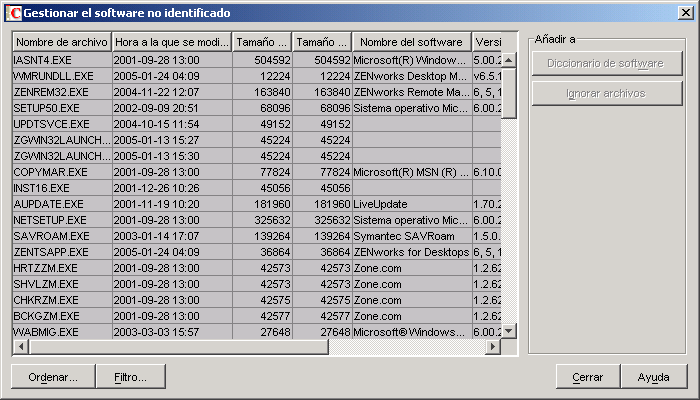Image resolution: width=700 pixels, height=400 pixels.
Task: Open the Filtro... dialog
Action: tap(130, 377)
